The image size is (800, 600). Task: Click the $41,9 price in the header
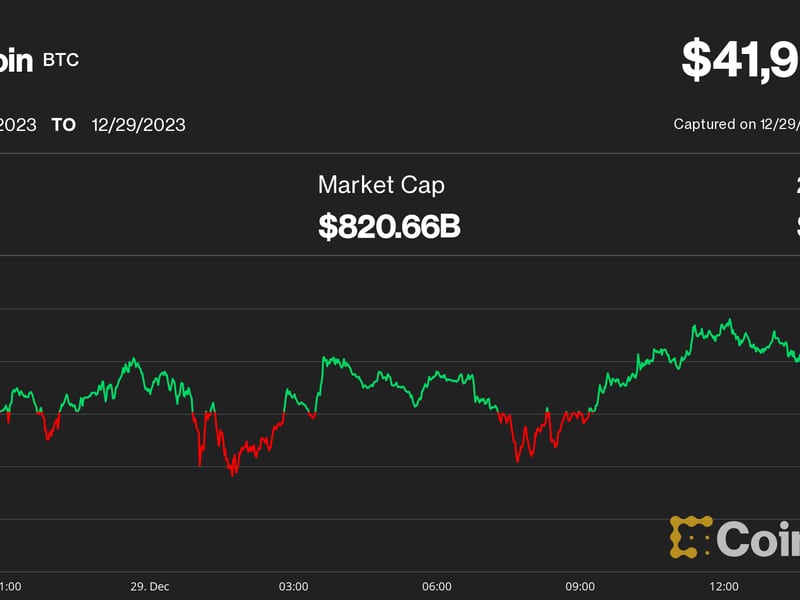[740, 60]
